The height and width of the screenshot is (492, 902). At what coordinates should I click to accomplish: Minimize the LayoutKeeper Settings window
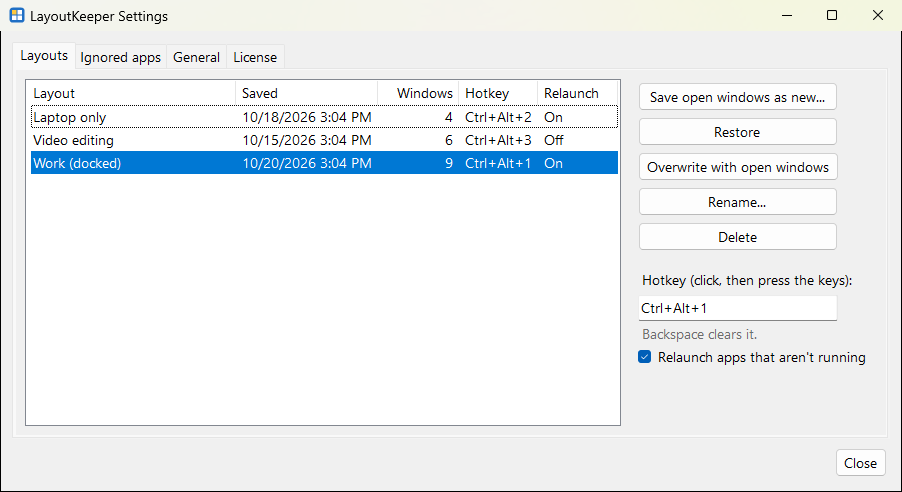787,16
